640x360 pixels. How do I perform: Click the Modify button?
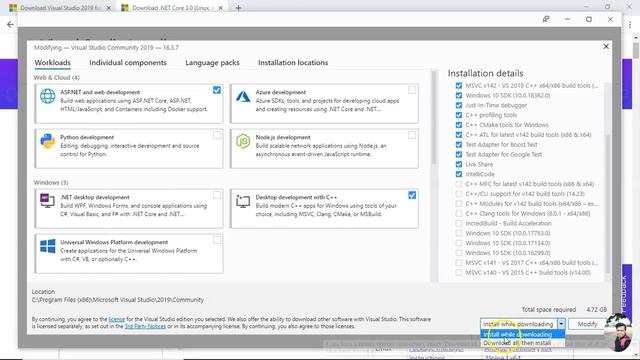(587, 324)
